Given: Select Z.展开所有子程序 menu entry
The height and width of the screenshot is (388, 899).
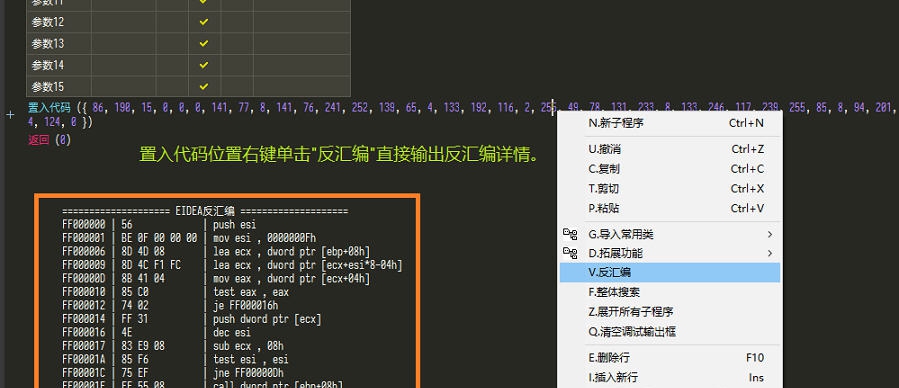Looking at the screenshot, I should pyautogui.click(x=670, y=312).
